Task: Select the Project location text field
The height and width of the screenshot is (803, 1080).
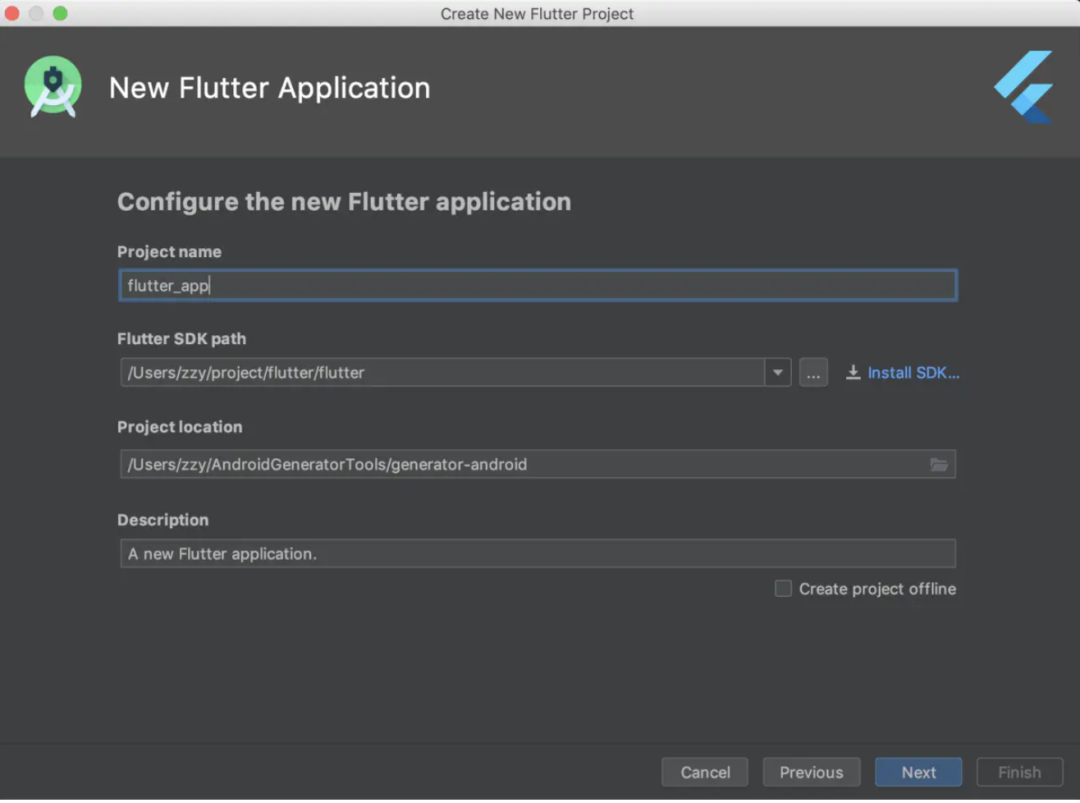Action: tap(520, 464)
